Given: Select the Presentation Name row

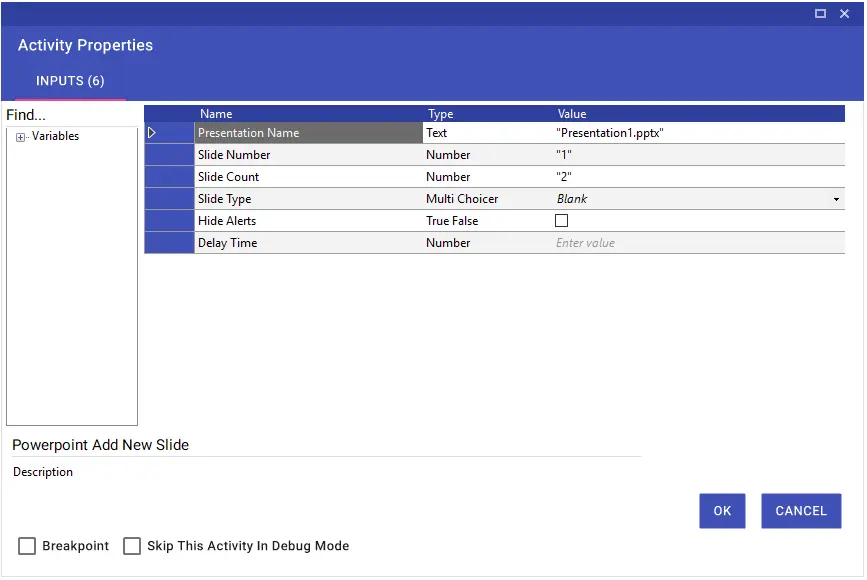Looking at the screenshot, I should tap(494, 133).
